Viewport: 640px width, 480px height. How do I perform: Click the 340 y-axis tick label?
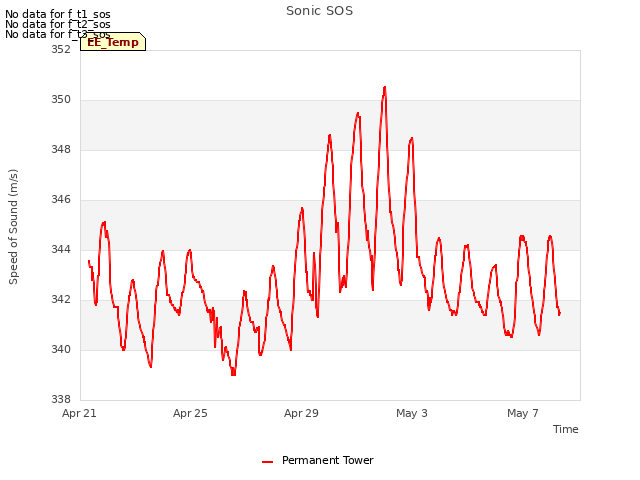61,349
